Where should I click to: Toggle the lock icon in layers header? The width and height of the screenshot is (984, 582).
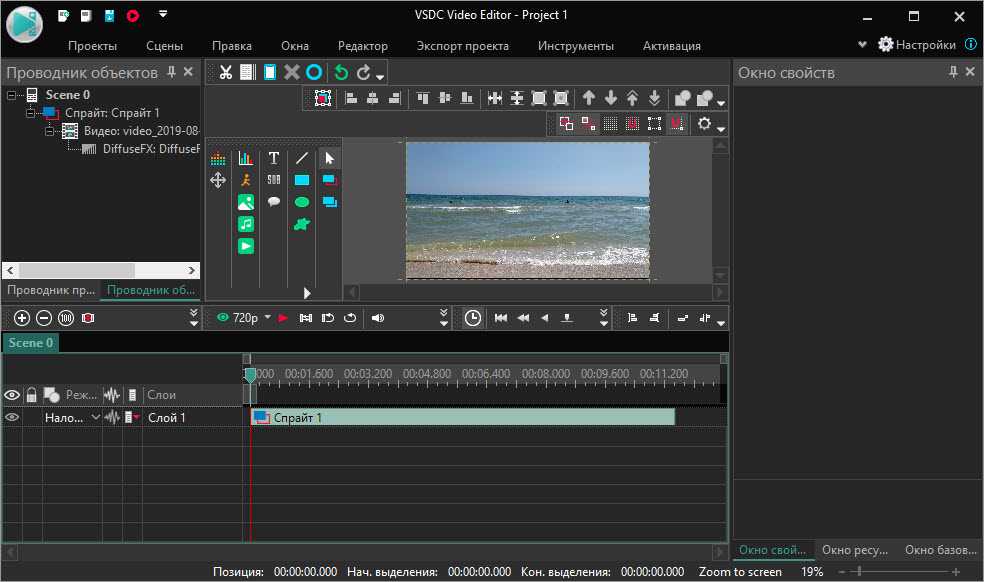pyautogui.click(x=32, y=395)
